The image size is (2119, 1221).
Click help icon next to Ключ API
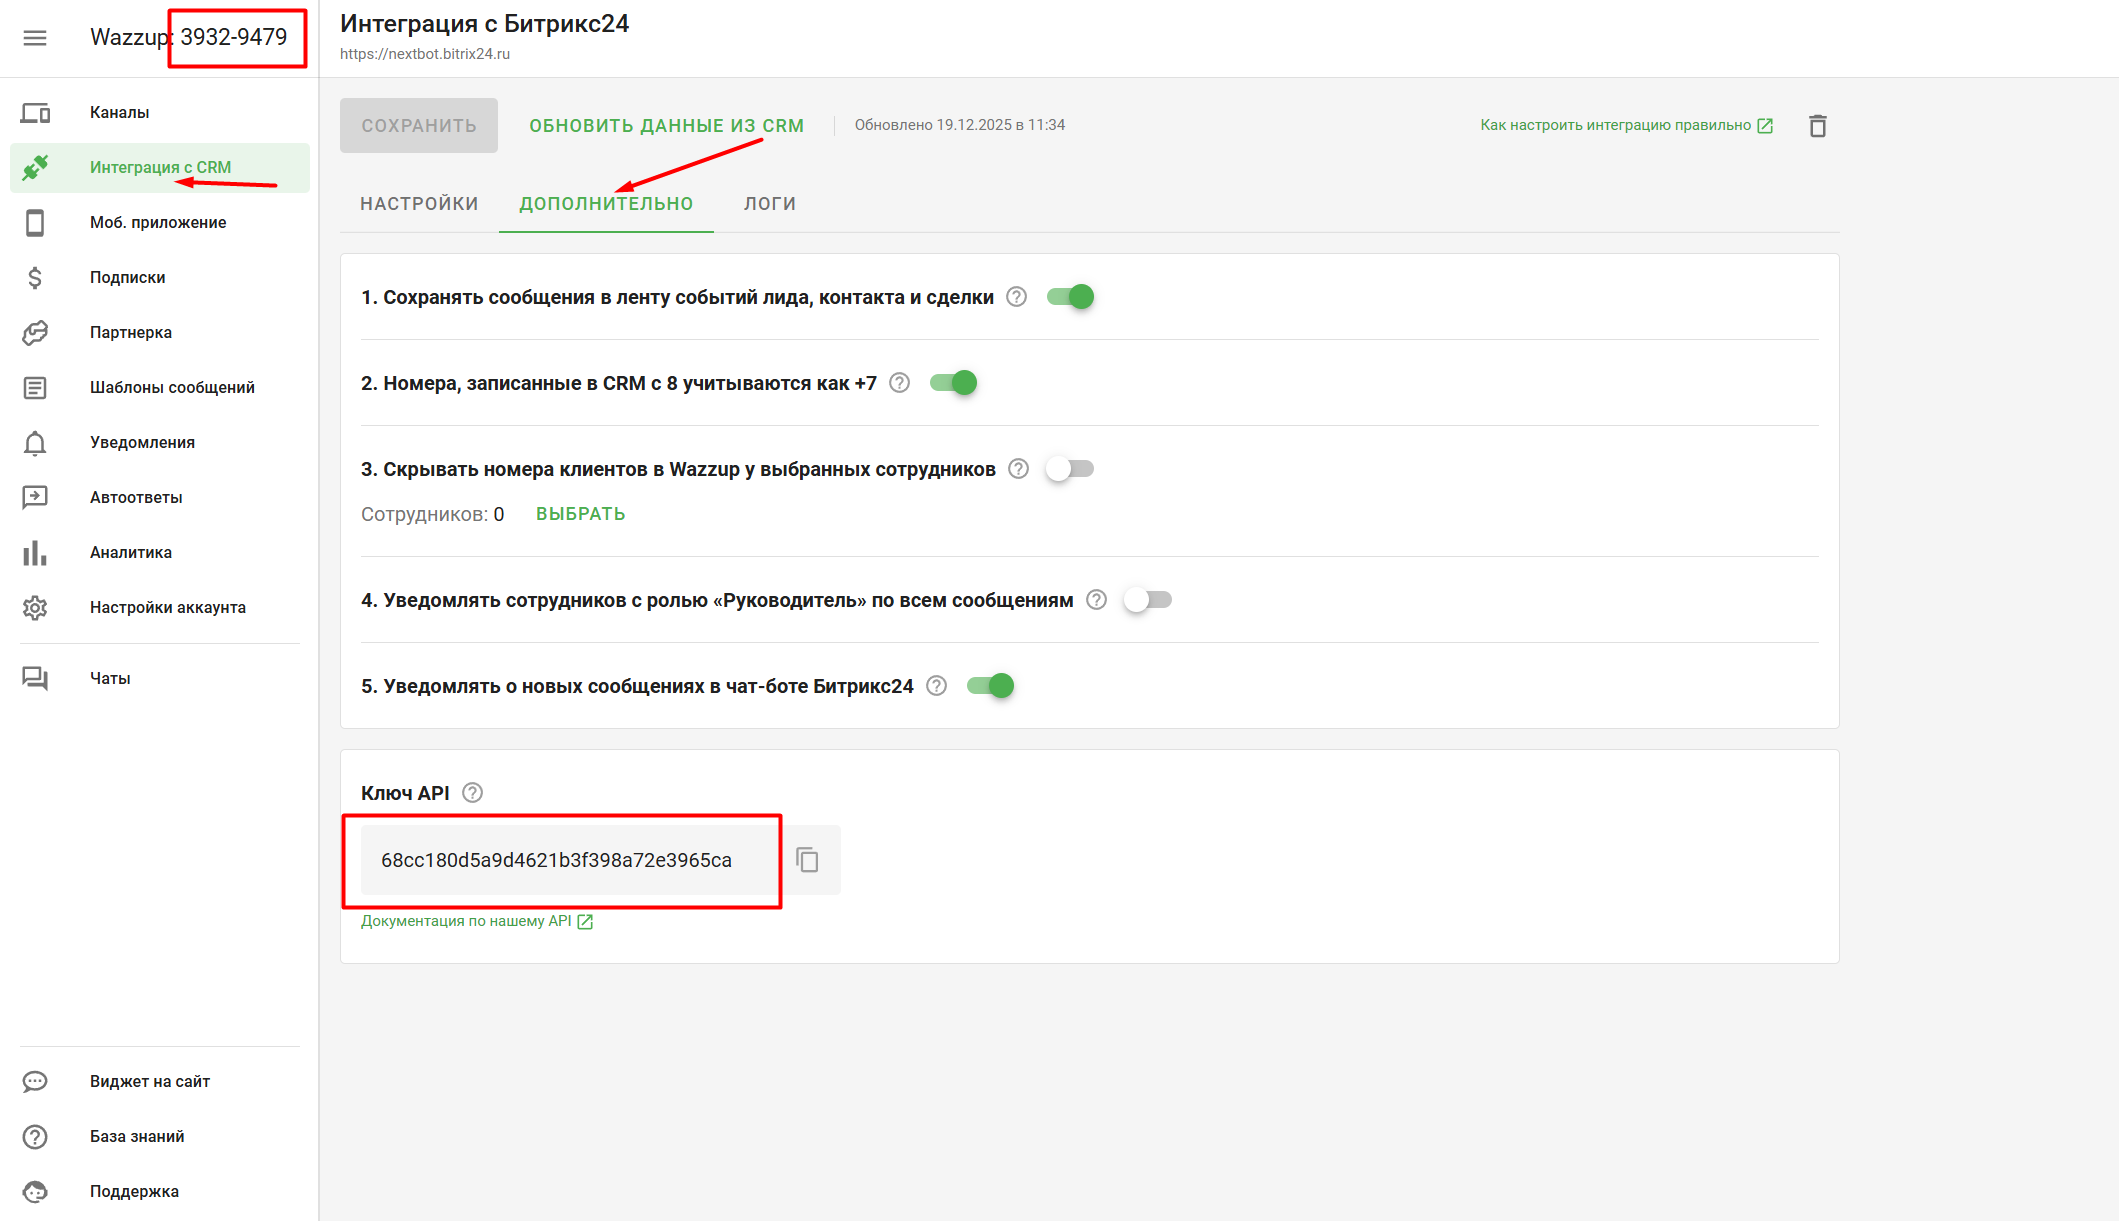coord(473,793)
